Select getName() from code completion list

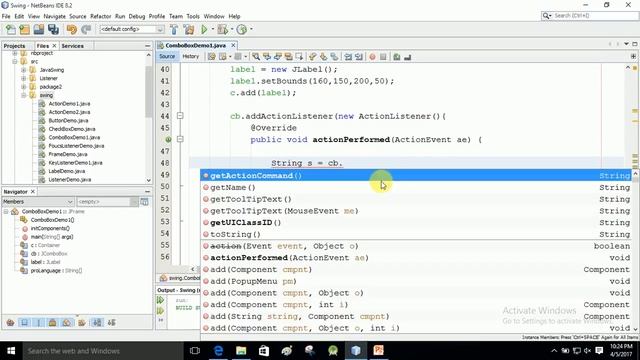coord(416,187)
